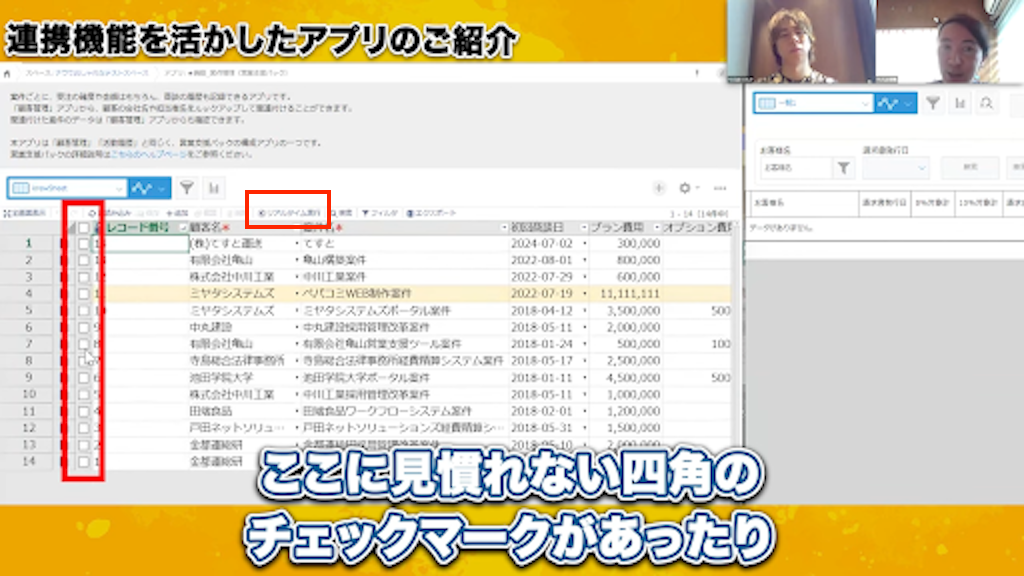Click the webcam video thumbnail at top right
Screen dimensions: 1024x576
point(875,42)
